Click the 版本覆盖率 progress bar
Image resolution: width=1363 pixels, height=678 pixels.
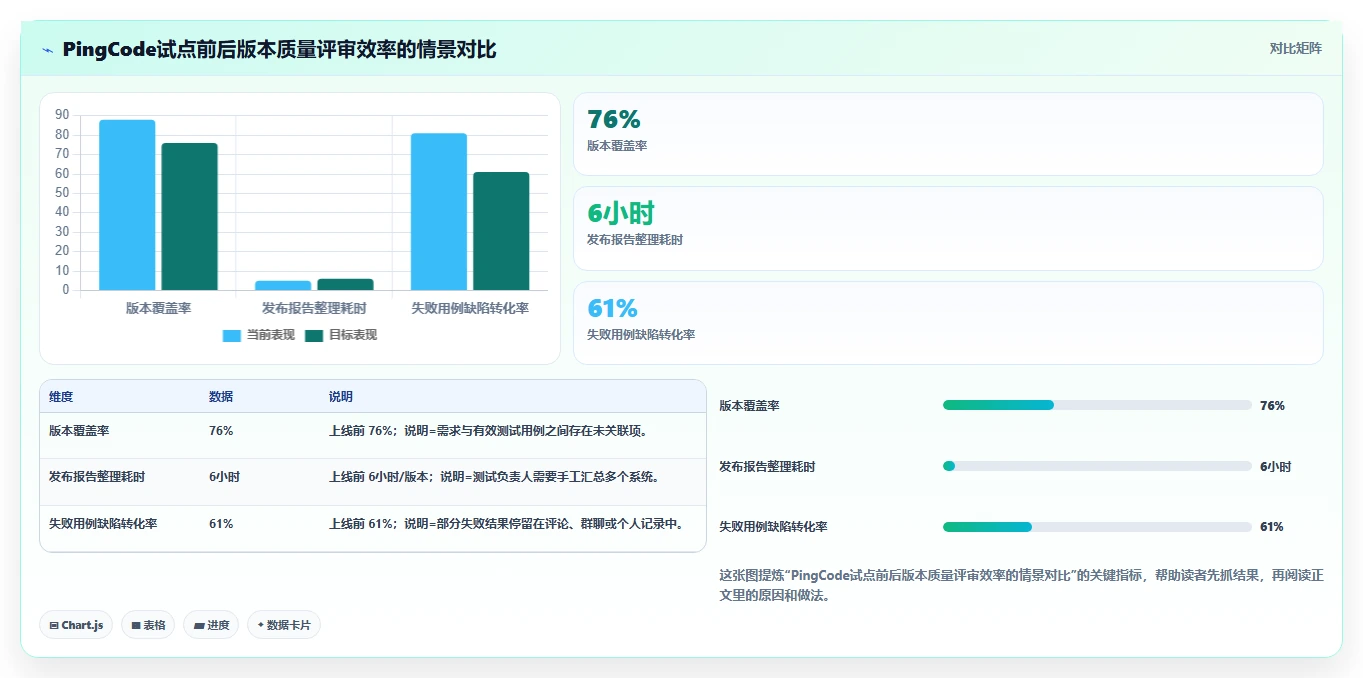pos(1097,405)
